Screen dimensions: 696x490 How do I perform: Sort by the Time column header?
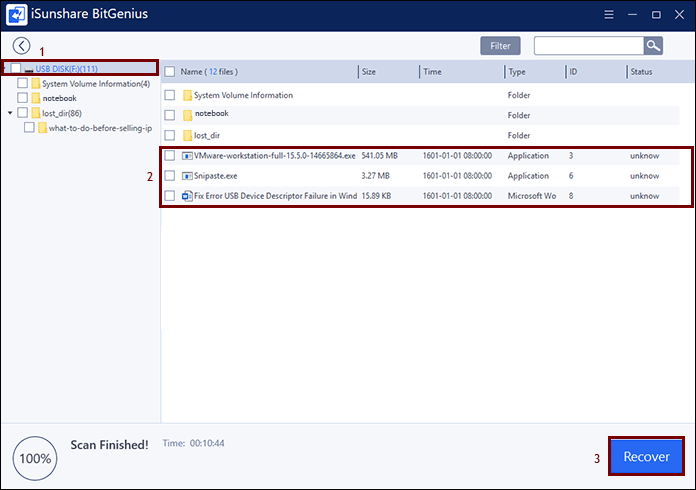[x=432, y=71]
